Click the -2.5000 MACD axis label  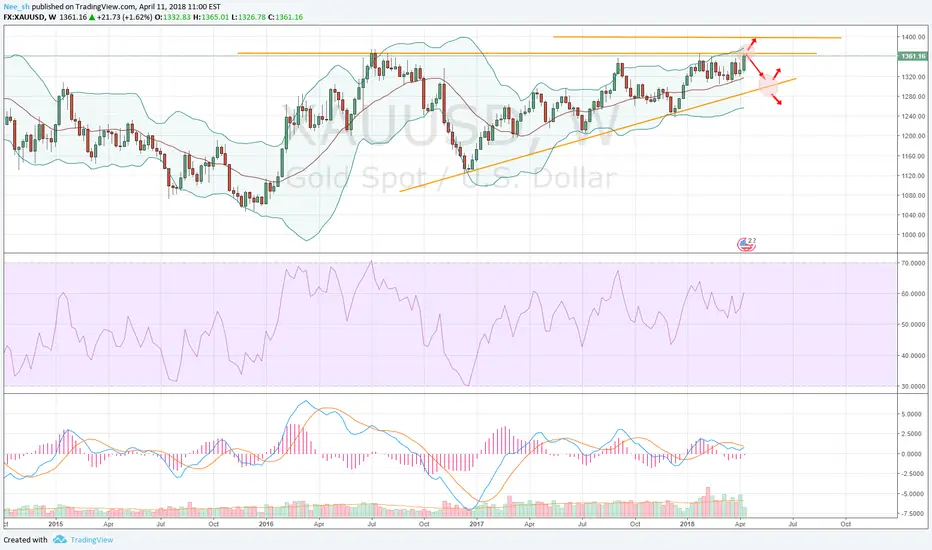[911, 474]
